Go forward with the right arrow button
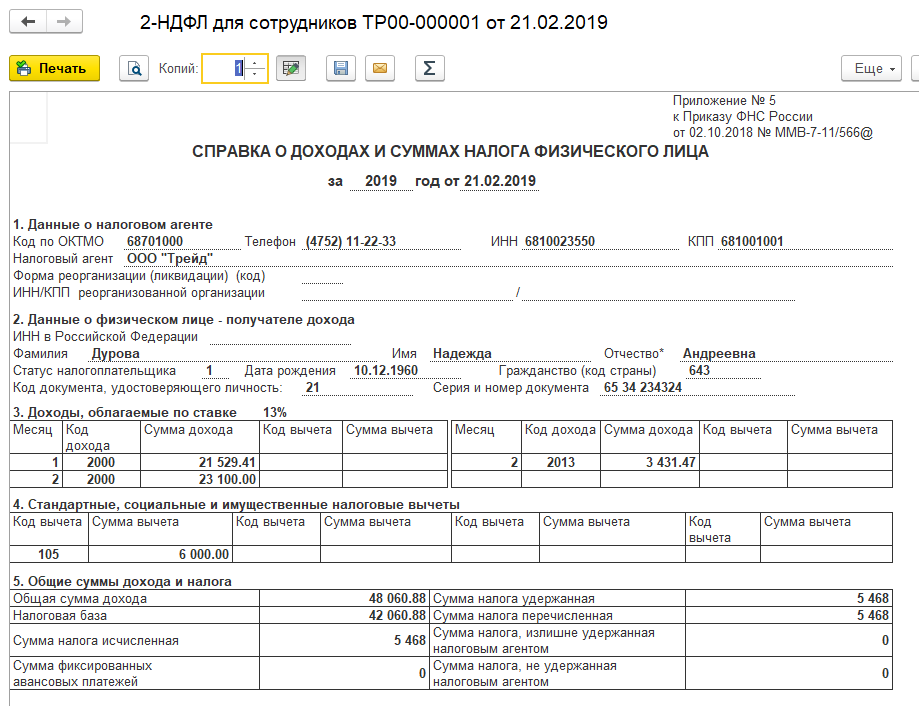The height and width of the screenshot is (706, 919). tap(64, 22)
